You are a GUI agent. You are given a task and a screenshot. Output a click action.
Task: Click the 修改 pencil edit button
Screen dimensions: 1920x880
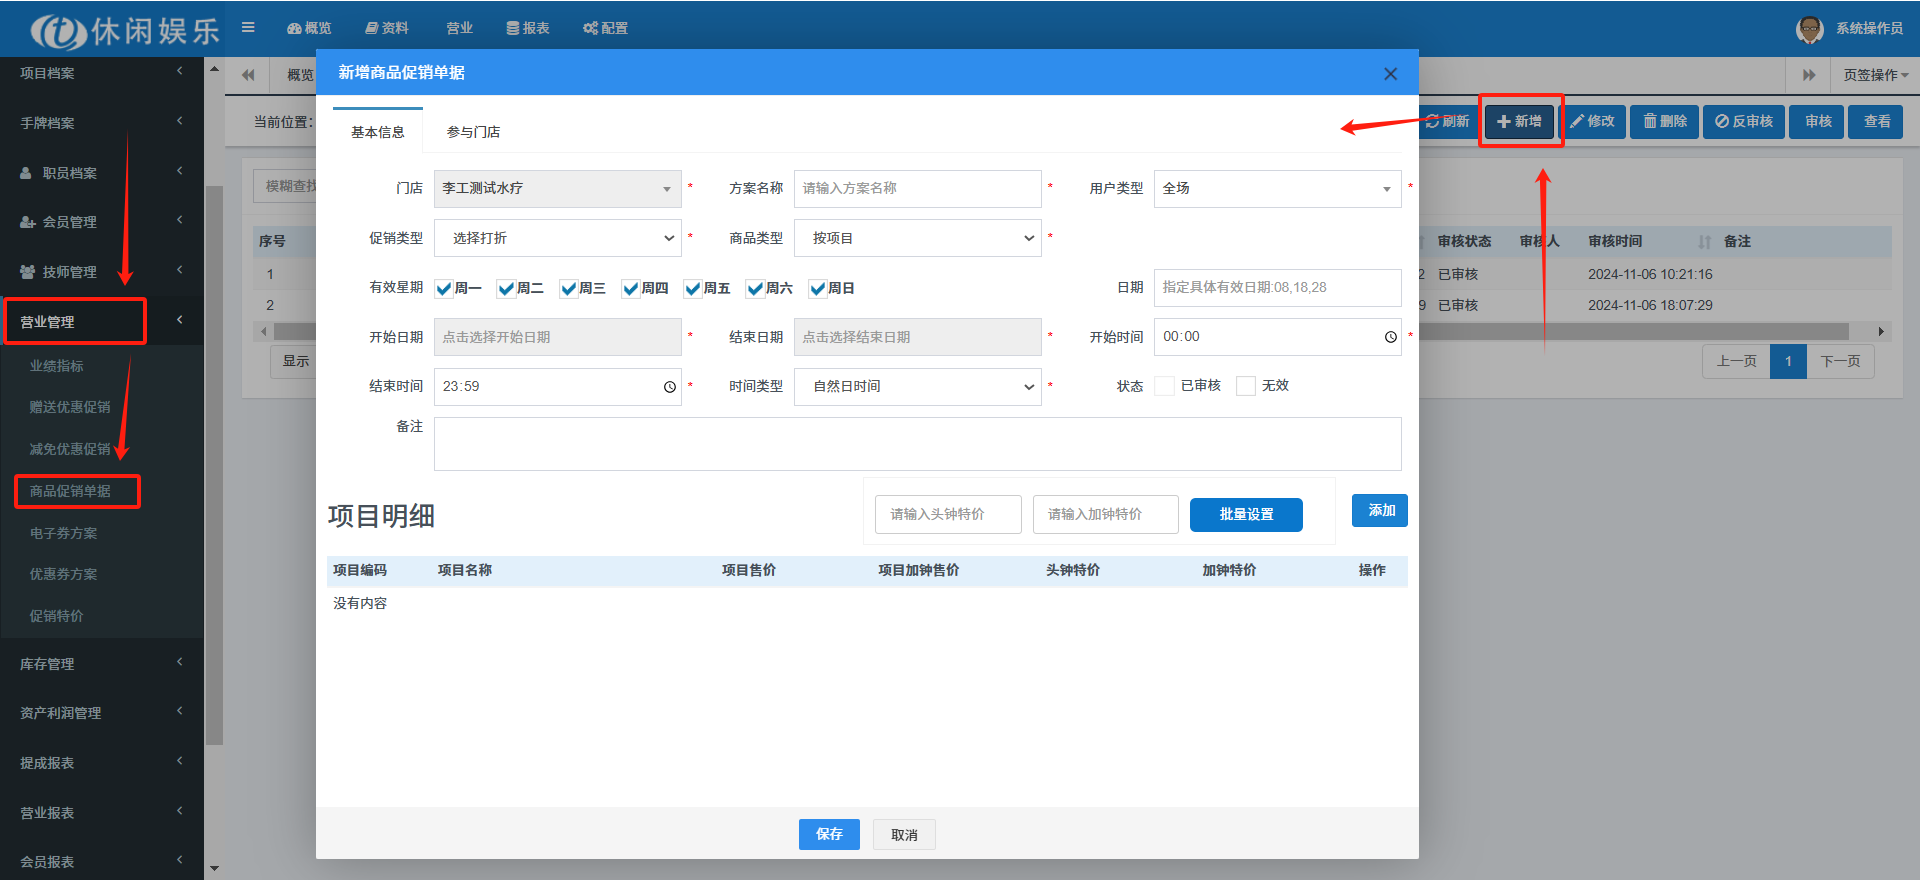pos(1592,121)
